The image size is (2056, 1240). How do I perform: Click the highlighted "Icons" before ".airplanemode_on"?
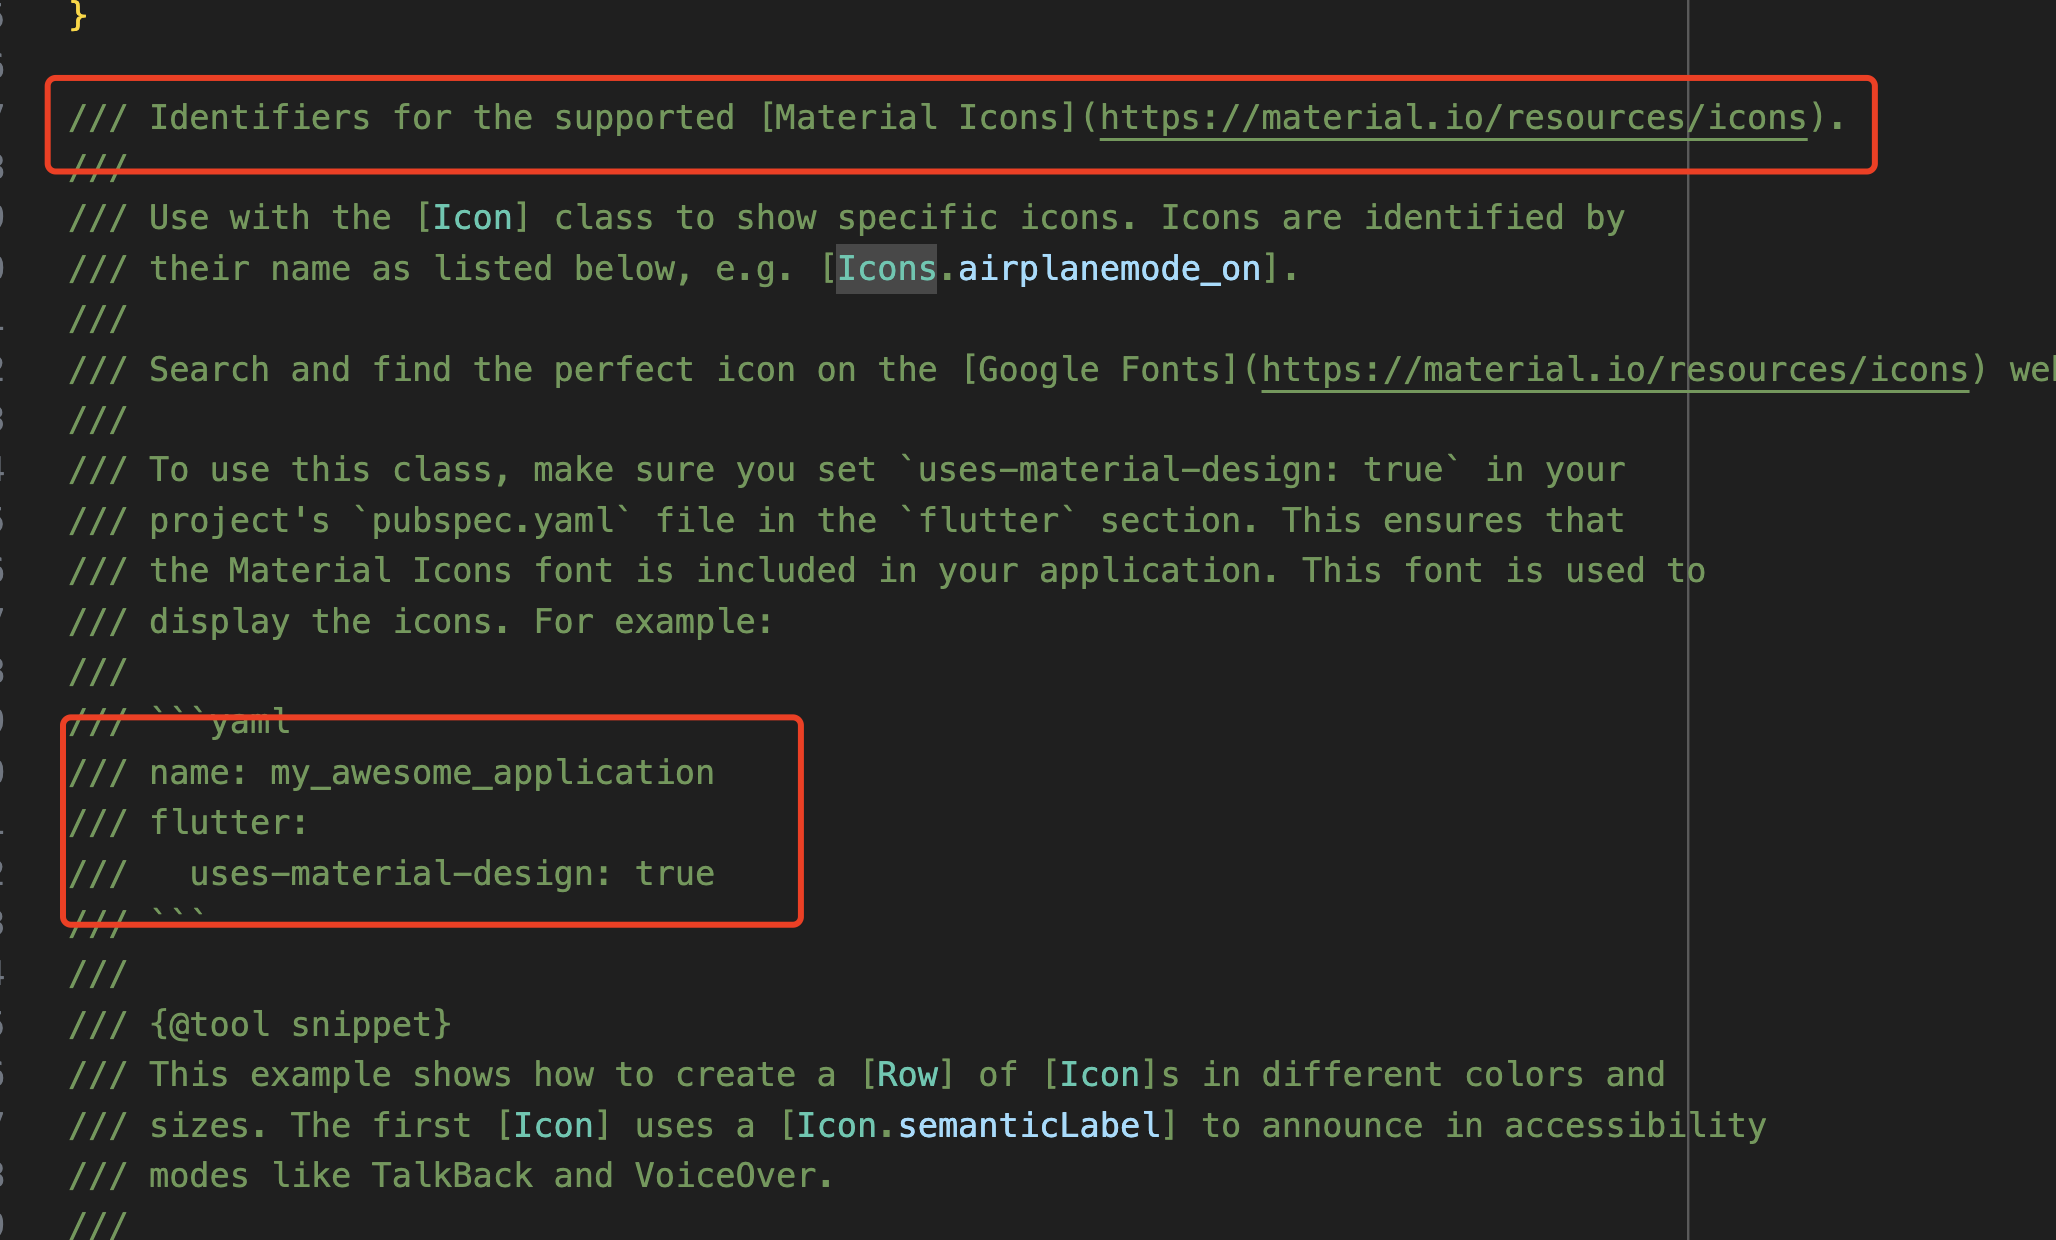tap(886, 269)
